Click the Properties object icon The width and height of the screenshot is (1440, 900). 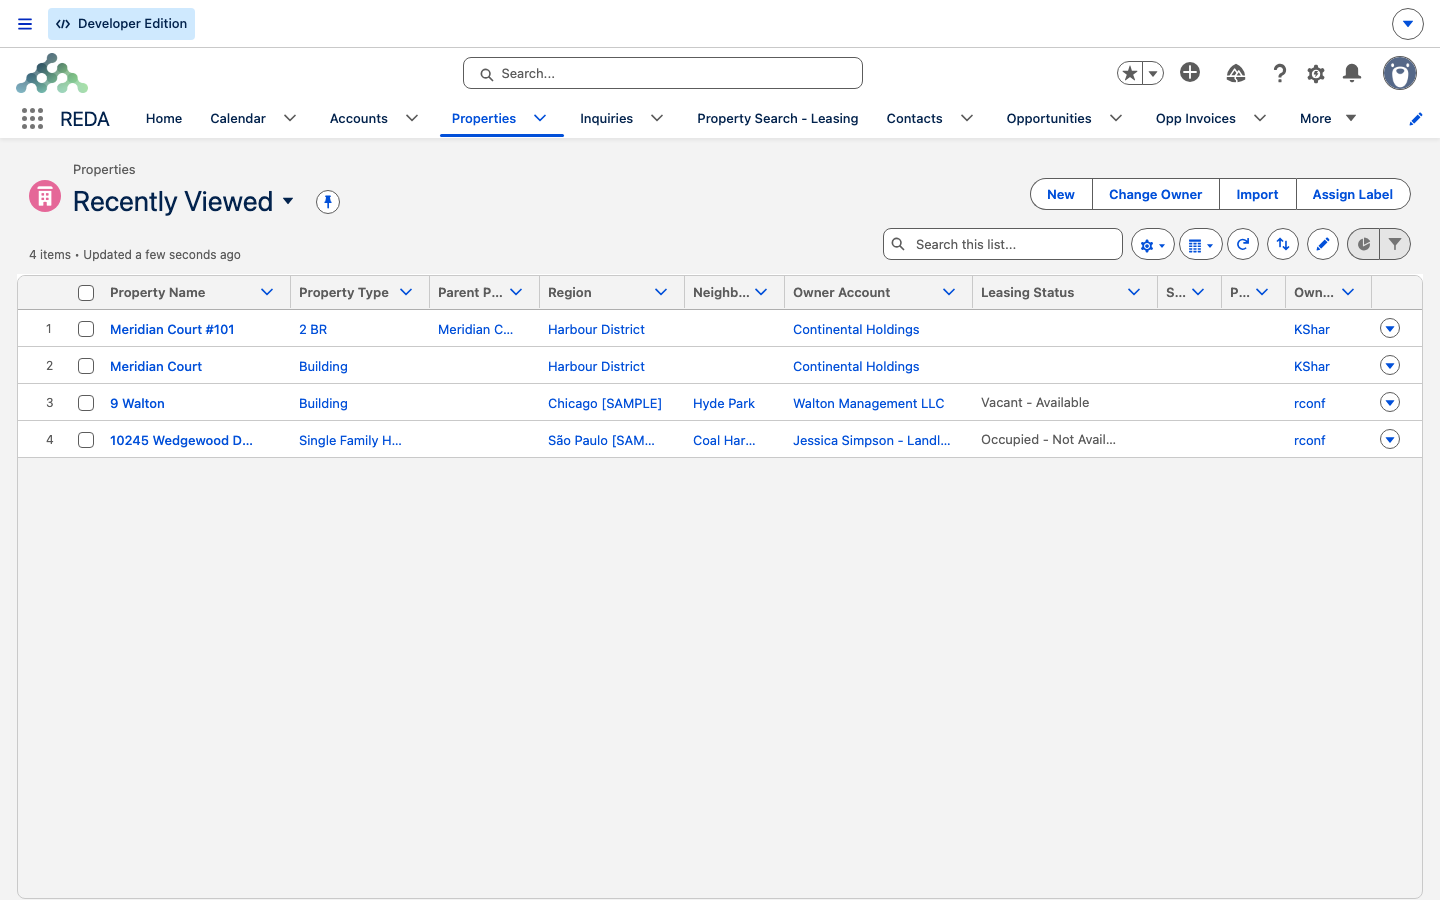(x=45, y=196)
